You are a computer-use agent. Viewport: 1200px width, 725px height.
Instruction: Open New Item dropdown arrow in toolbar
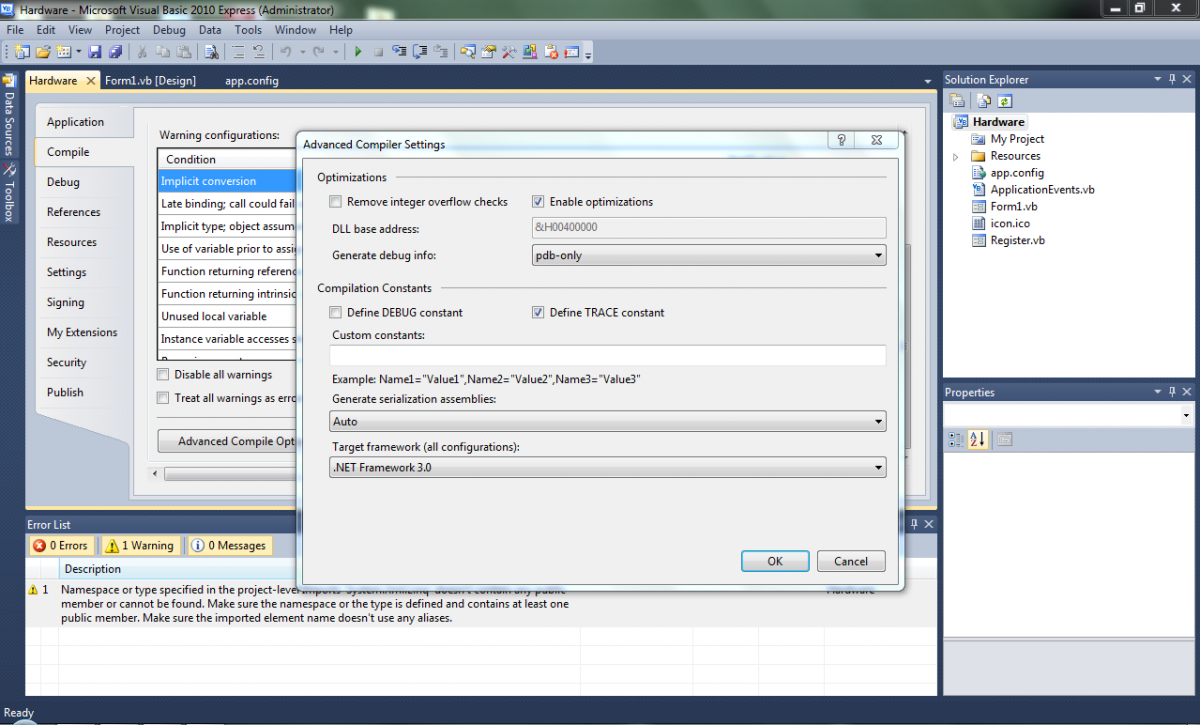79,51
